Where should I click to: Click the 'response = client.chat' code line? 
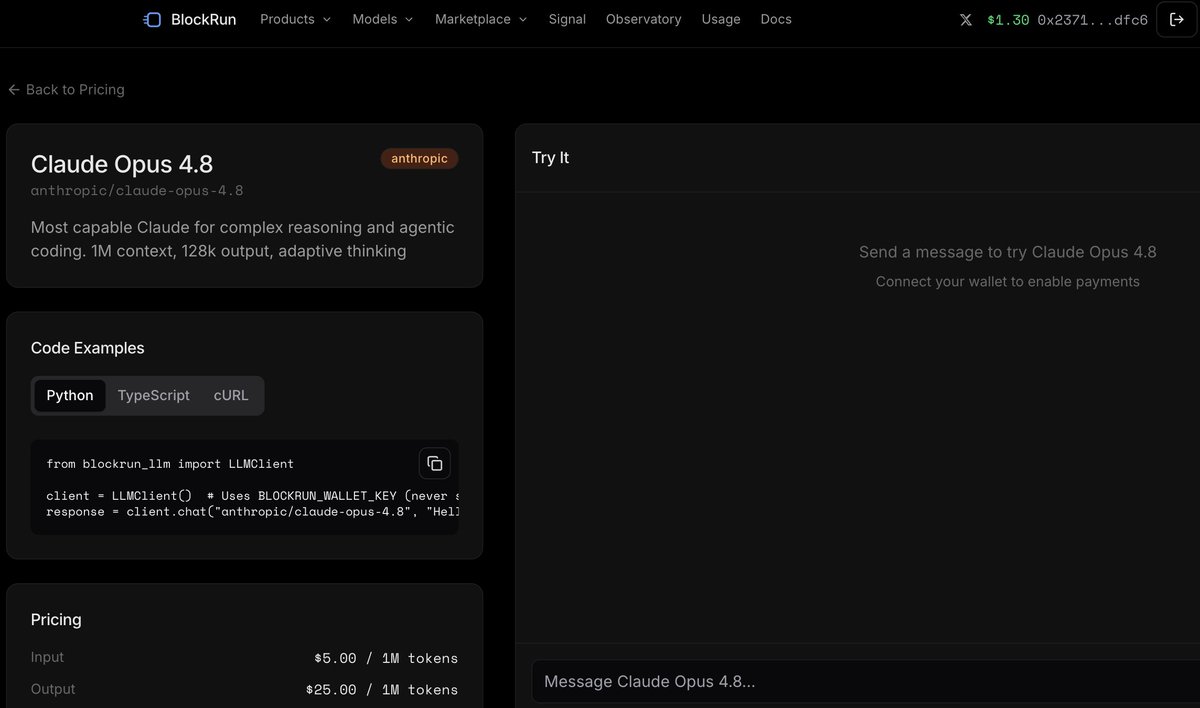point(252,512)
